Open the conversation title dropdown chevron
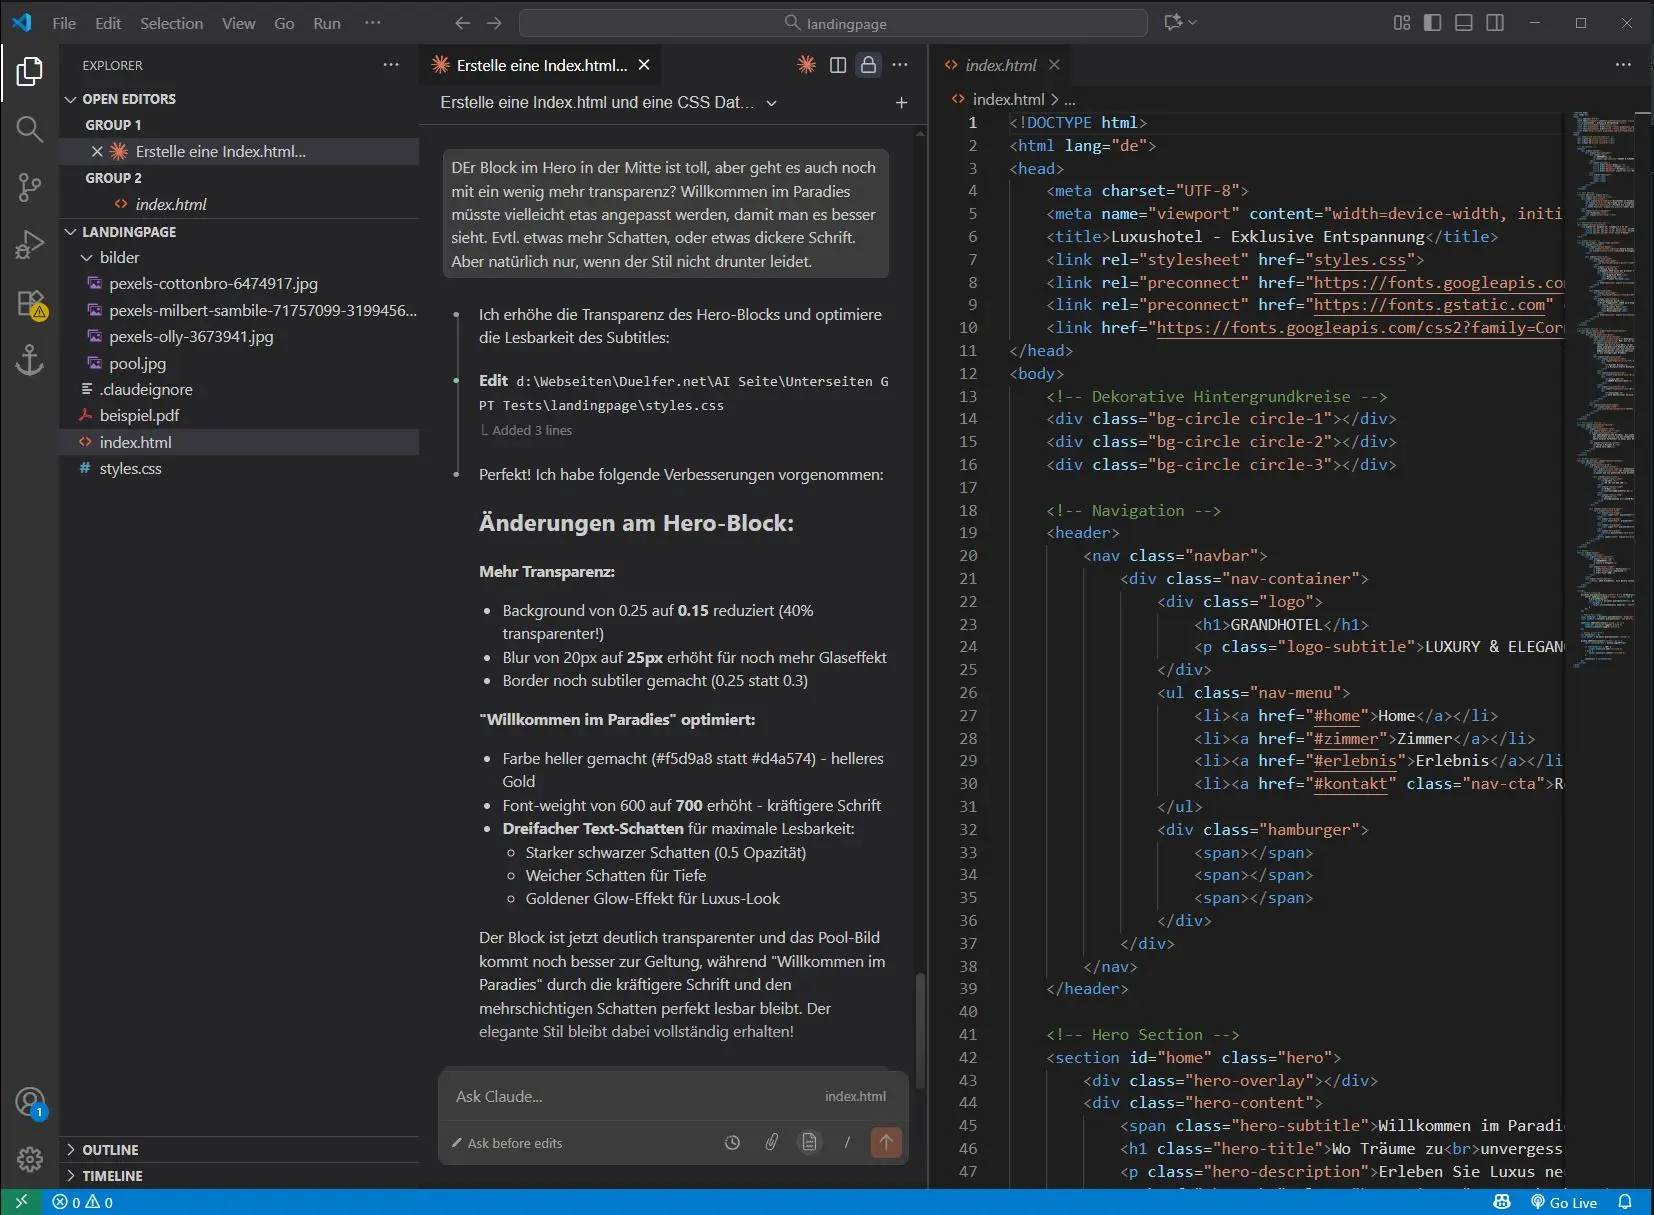 [x=771, y=103]
